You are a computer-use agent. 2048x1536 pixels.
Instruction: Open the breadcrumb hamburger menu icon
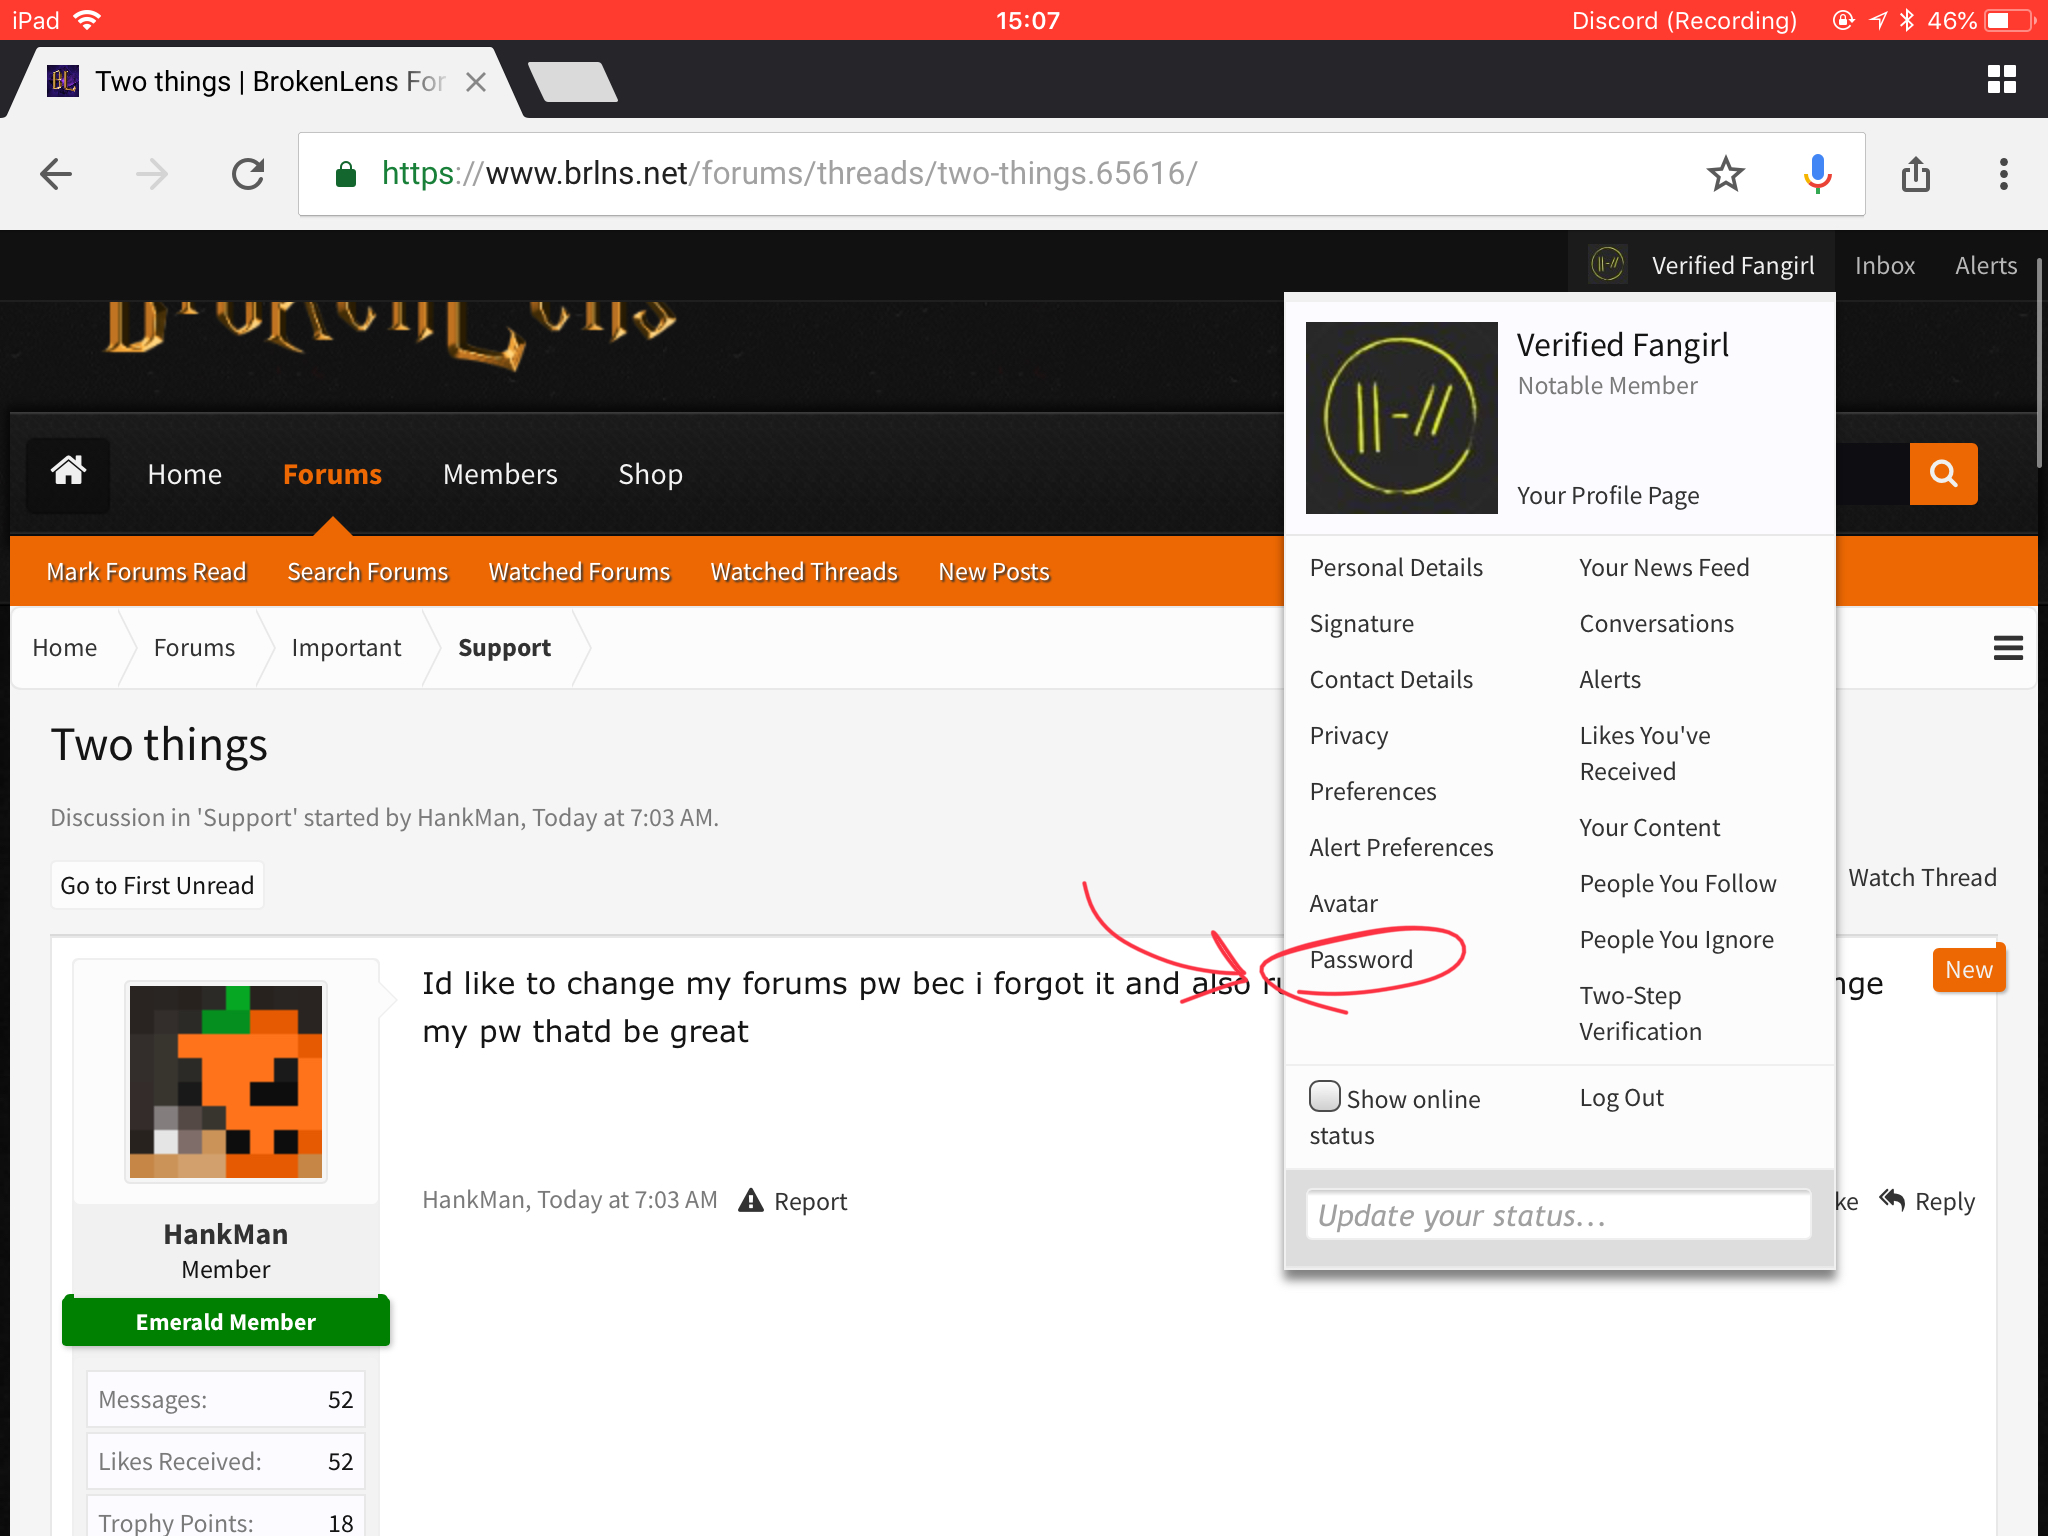coord(2008,648)
